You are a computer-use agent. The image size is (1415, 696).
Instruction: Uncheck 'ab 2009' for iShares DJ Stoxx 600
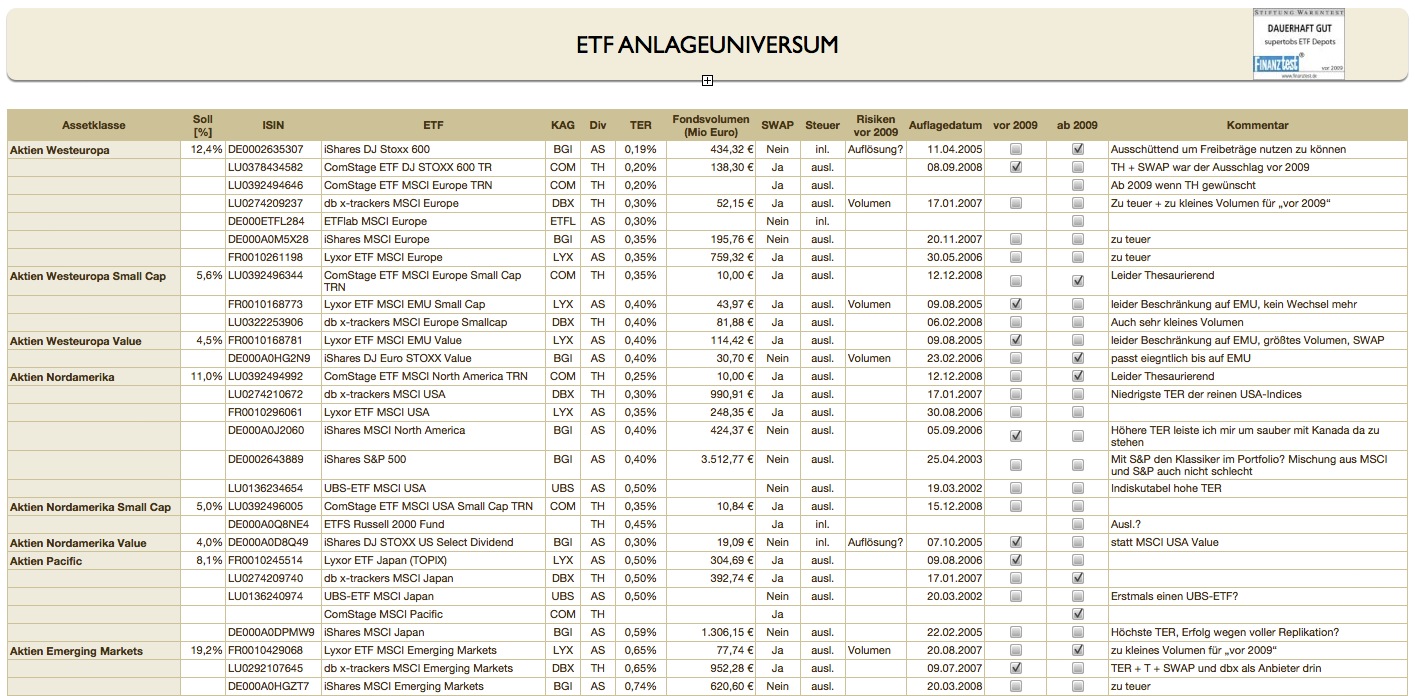point(1078,149)
